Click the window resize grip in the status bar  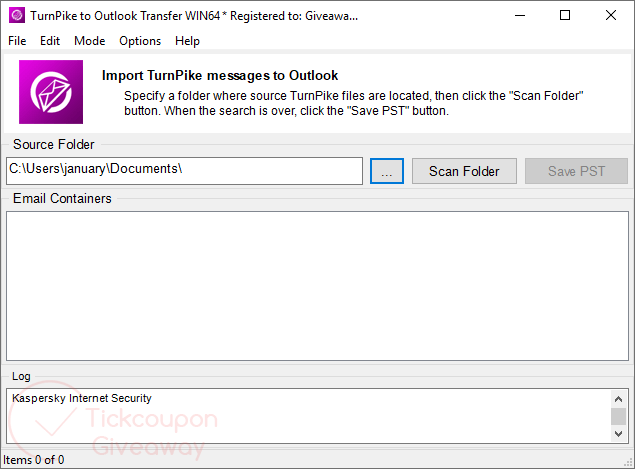pos(629,462)
